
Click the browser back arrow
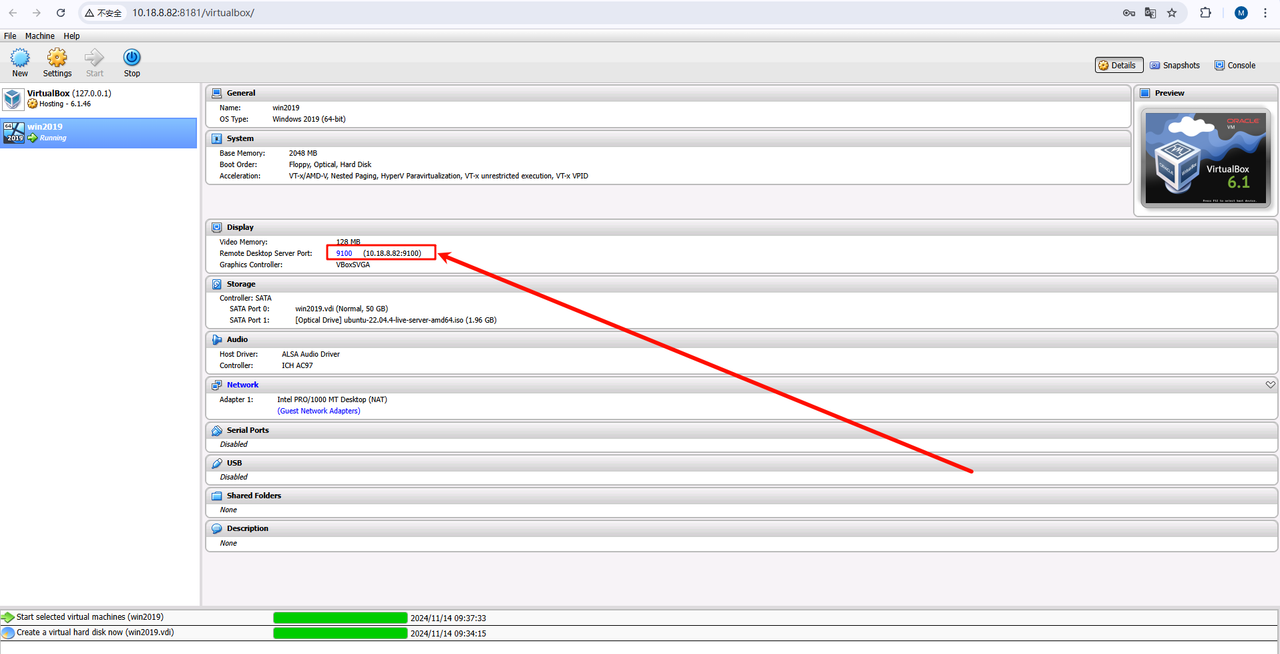(x=13, y=13)
